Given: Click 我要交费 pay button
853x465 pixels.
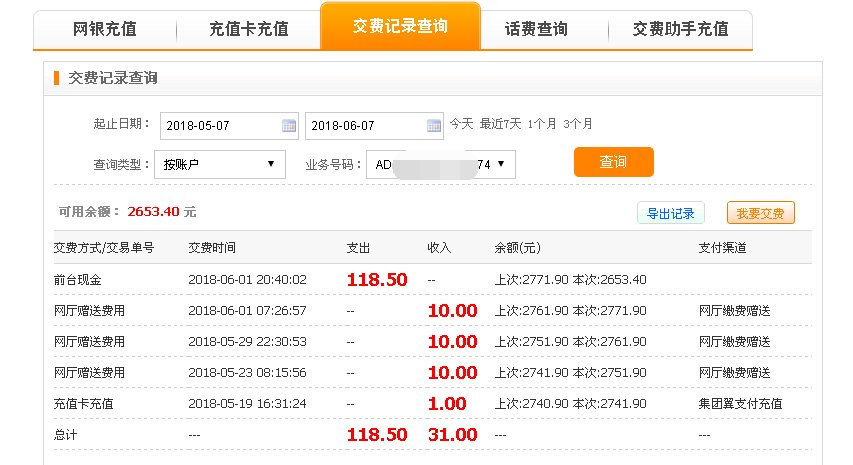Looking at the screenshot, I should (x=761, y=213).
